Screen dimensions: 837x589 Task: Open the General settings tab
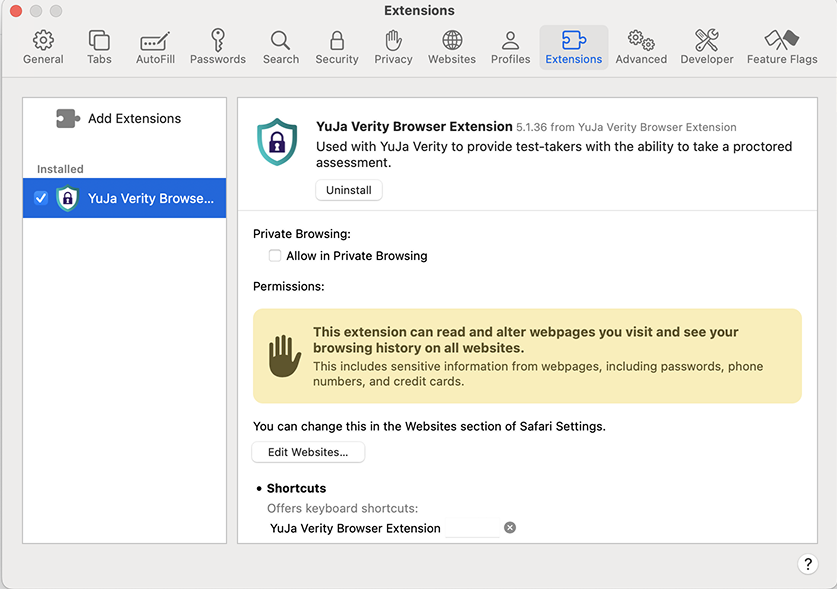pos(43,48)
